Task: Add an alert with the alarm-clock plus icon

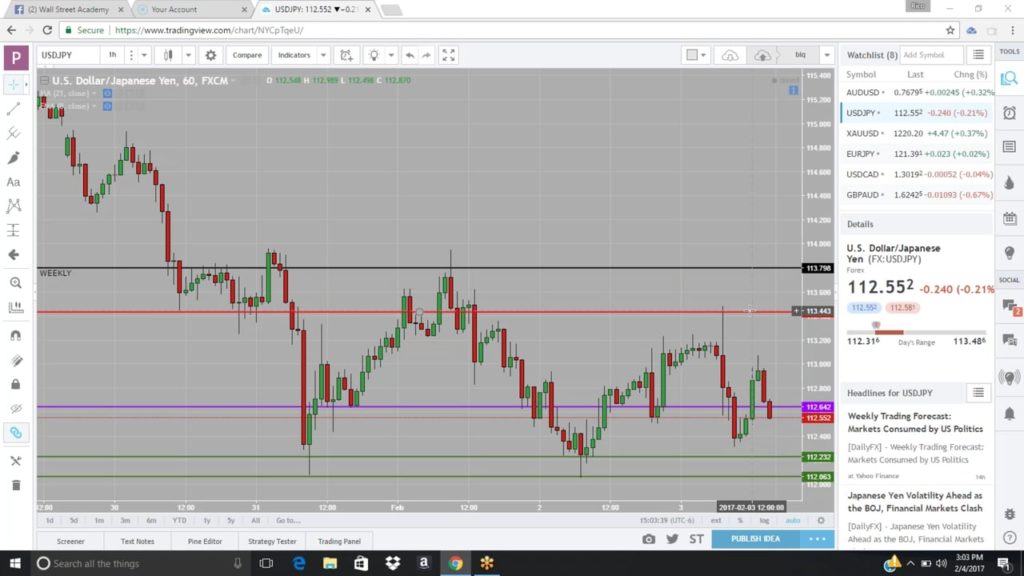Action: coord(346,56)
